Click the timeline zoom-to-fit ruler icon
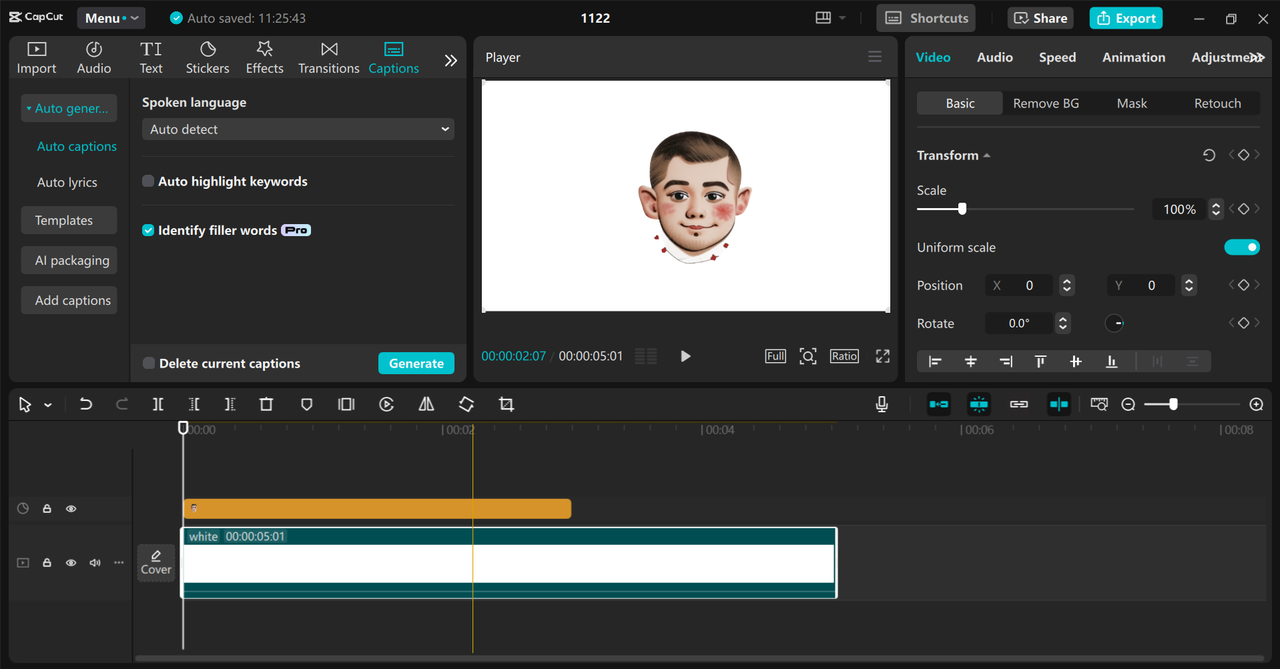This screenshot has width=1280, height=669. tap(1099, 404)
